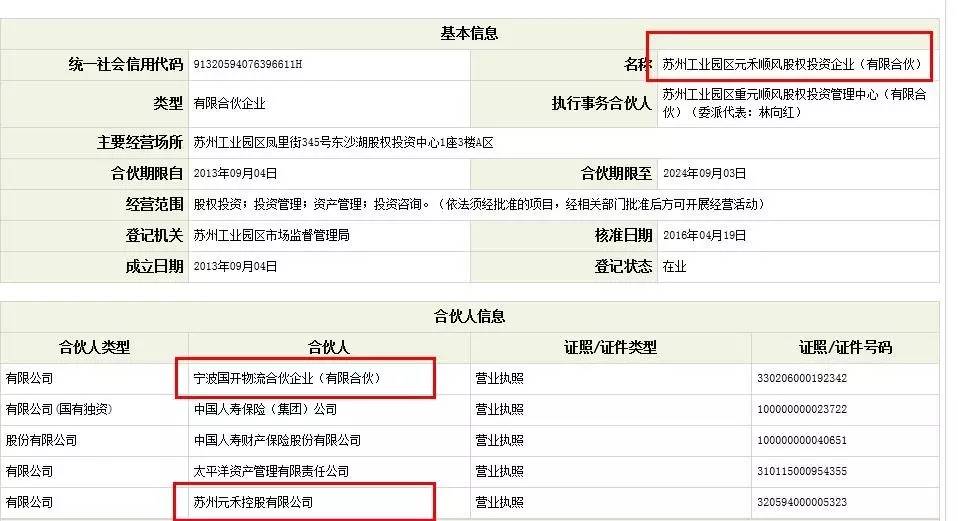Select partner 中国人寿保险（集团）公司
This screenshot has height=521, width=958.
tap(265, 409)
